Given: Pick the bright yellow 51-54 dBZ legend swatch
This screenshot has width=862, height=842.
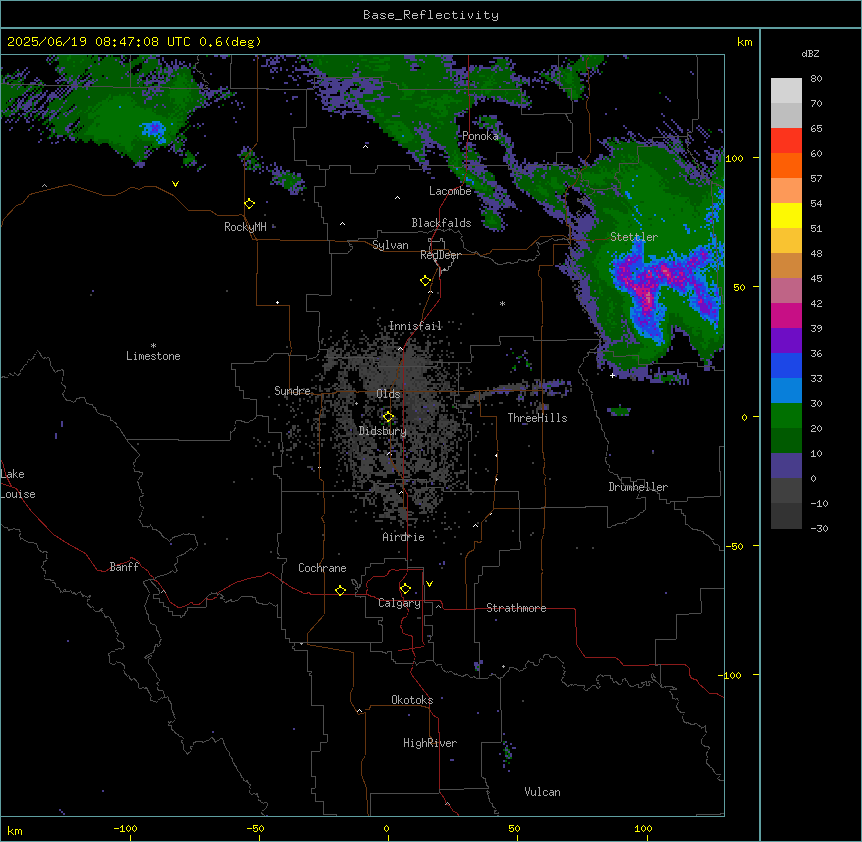Looking at the screenshot, I should click(786, 215).
